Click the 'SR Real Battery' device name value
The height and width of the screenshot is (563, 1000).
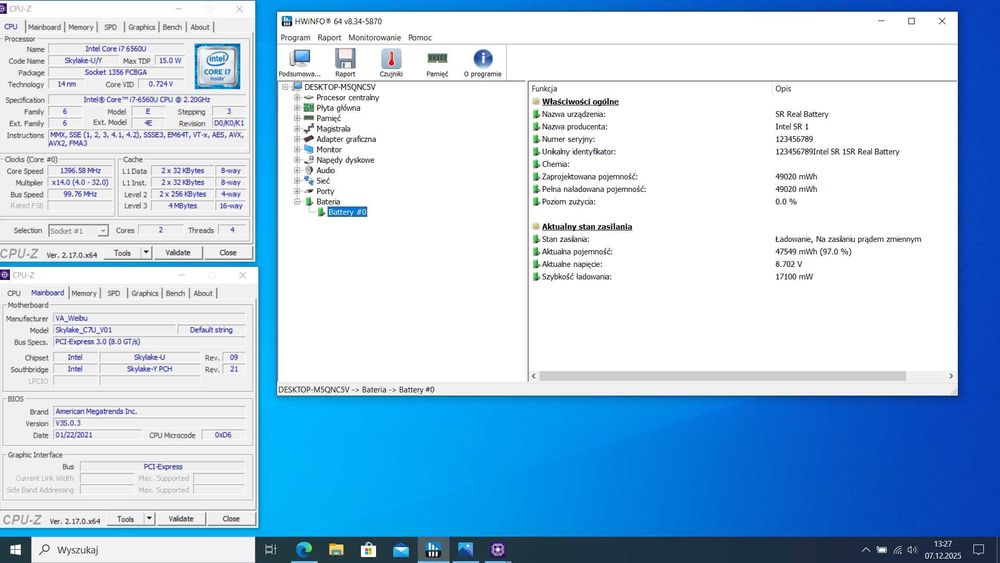(802, 114)
